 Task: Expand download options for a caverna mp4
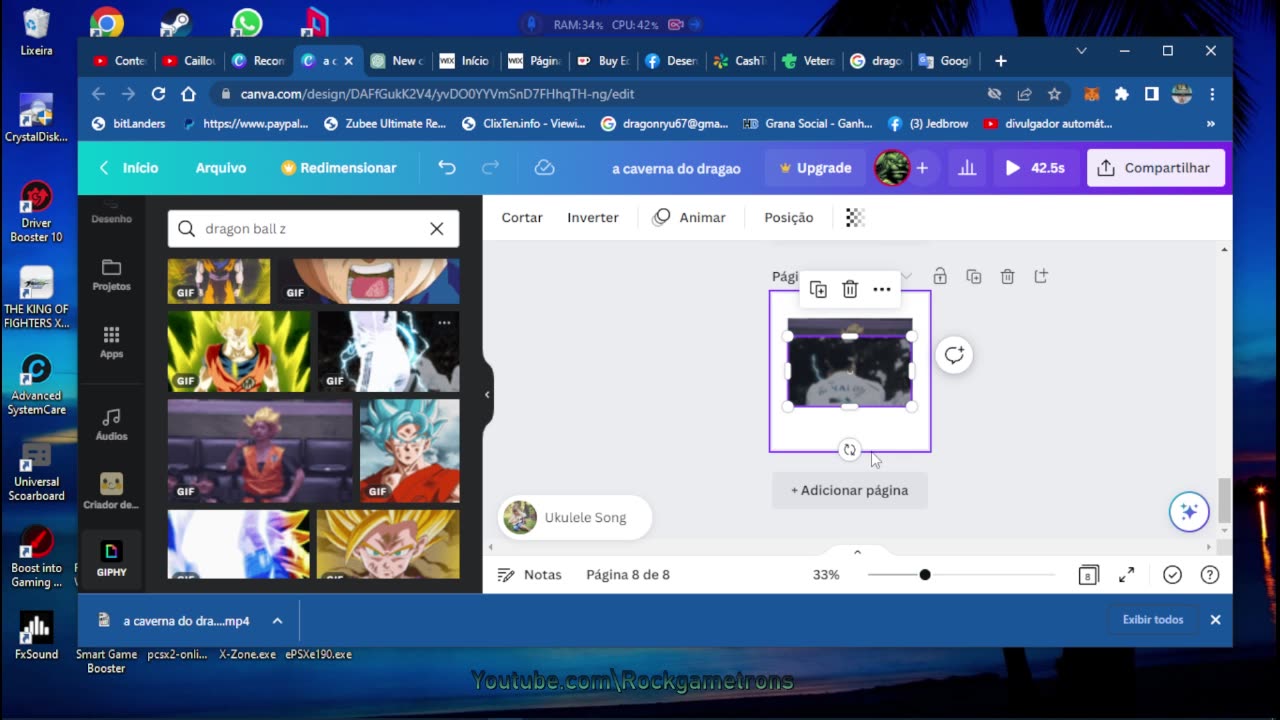tap(277, 621)
